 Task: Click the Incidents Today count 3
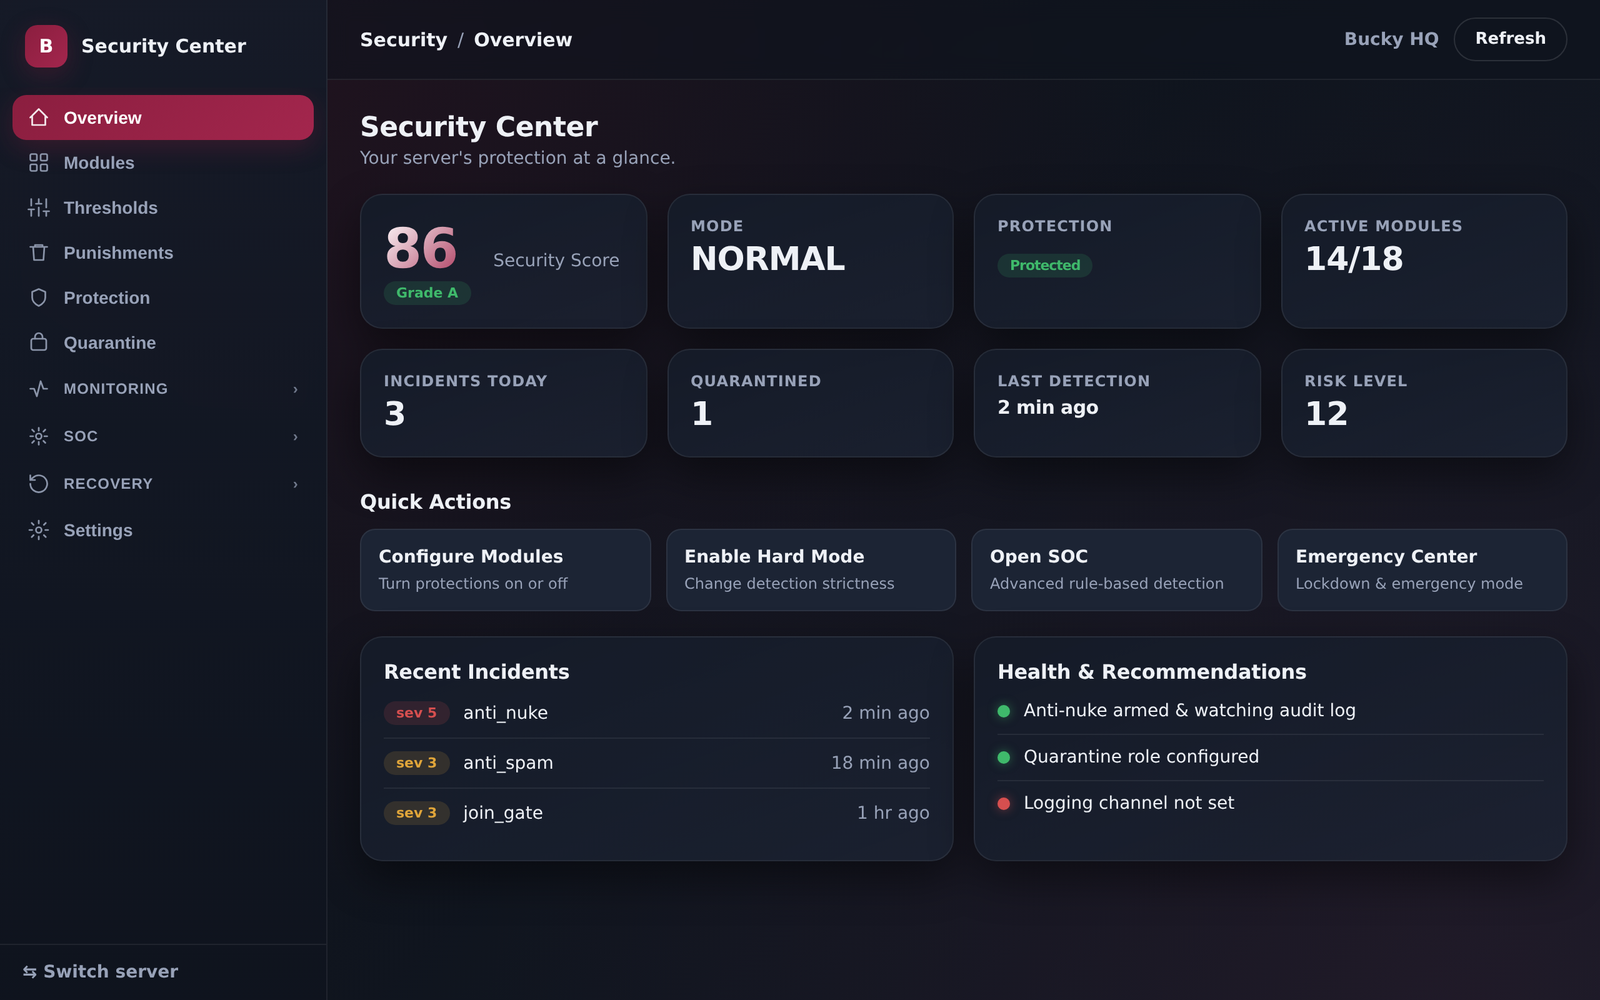coord(395,414)
